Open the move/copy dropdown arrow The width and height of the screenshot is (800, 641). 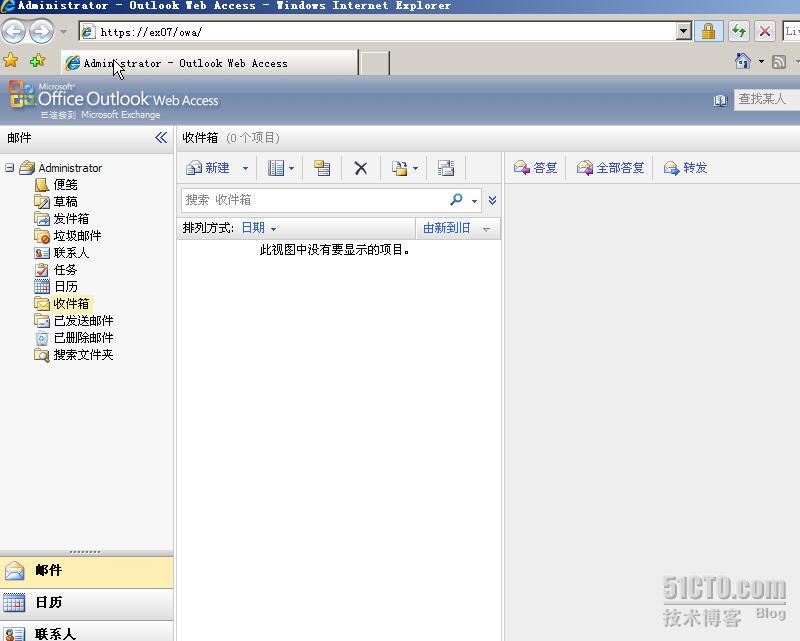(x=415, y=168)
